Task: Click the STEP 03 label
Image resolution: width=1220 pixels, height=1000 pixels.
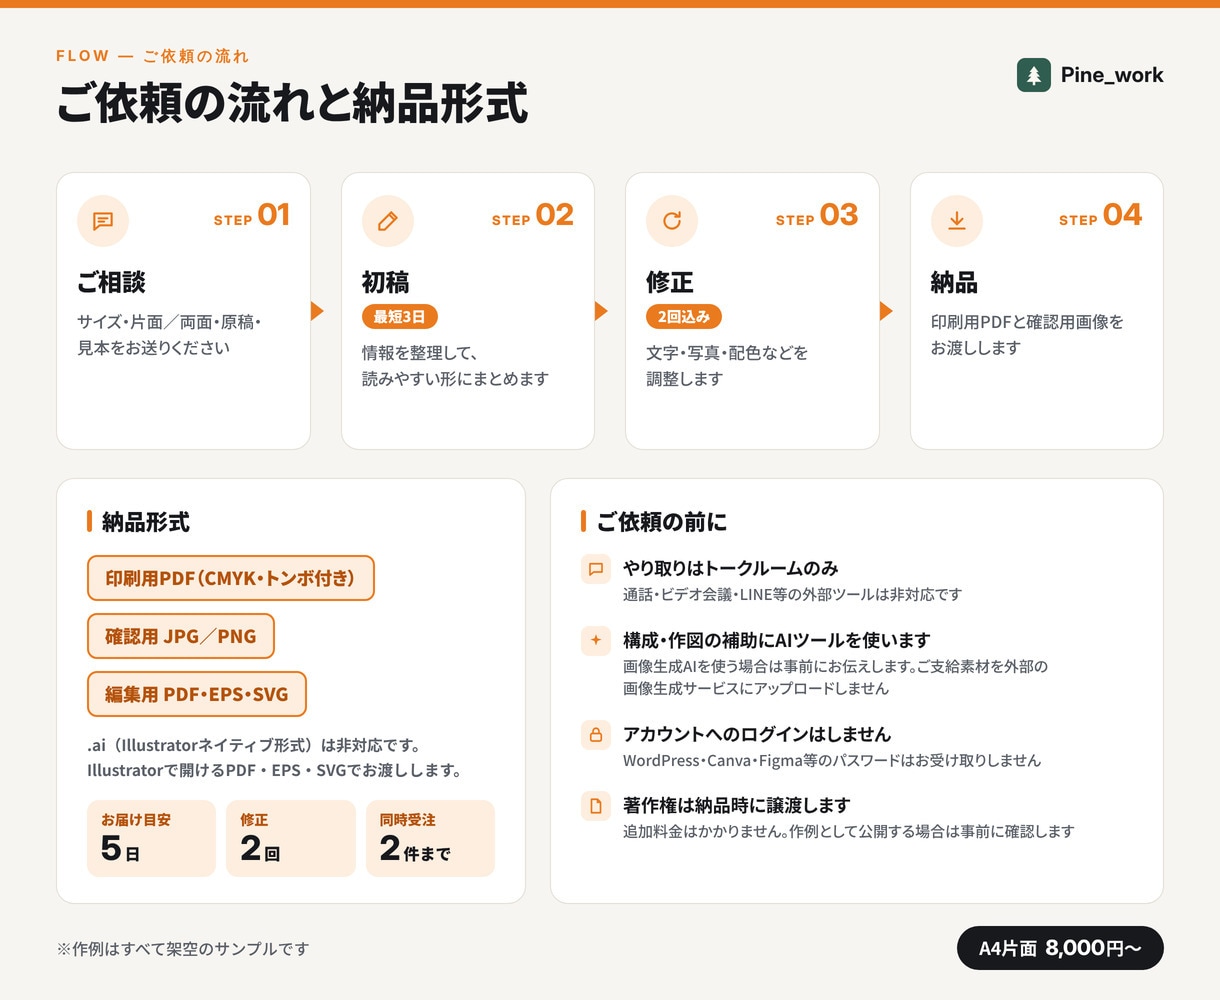Action: point(817,216)
